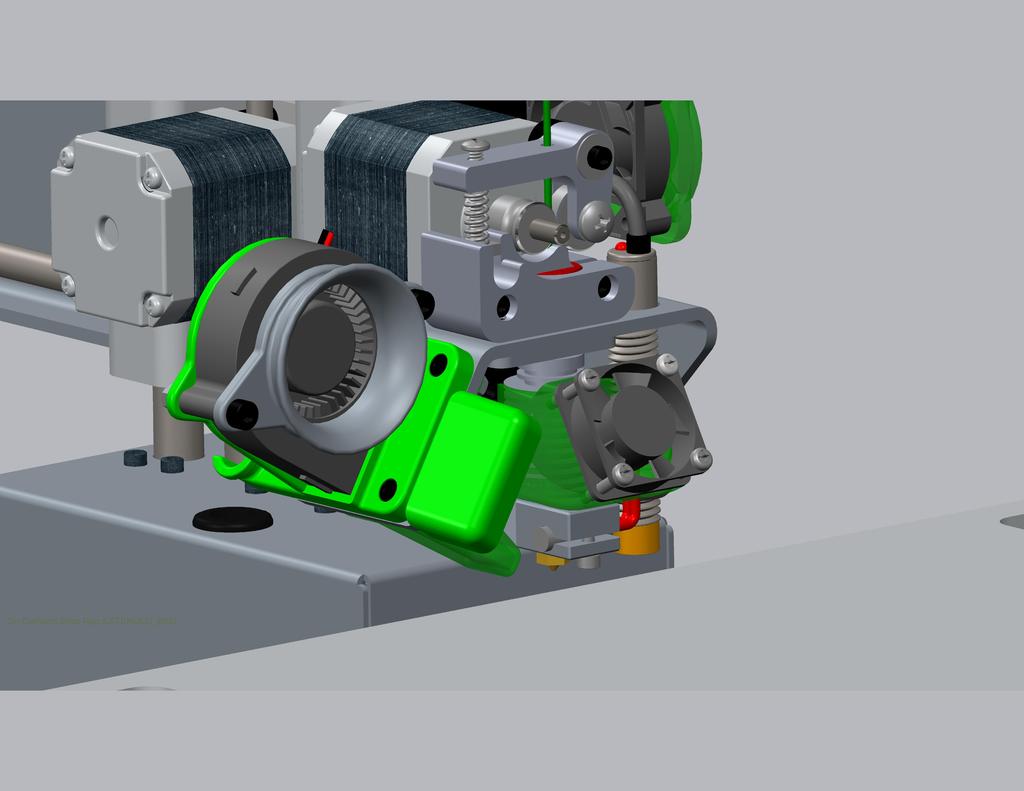Click the brass nozzle tip
Screen dimensions: 1024x791
pyautogui.click(x=551, y=562)
